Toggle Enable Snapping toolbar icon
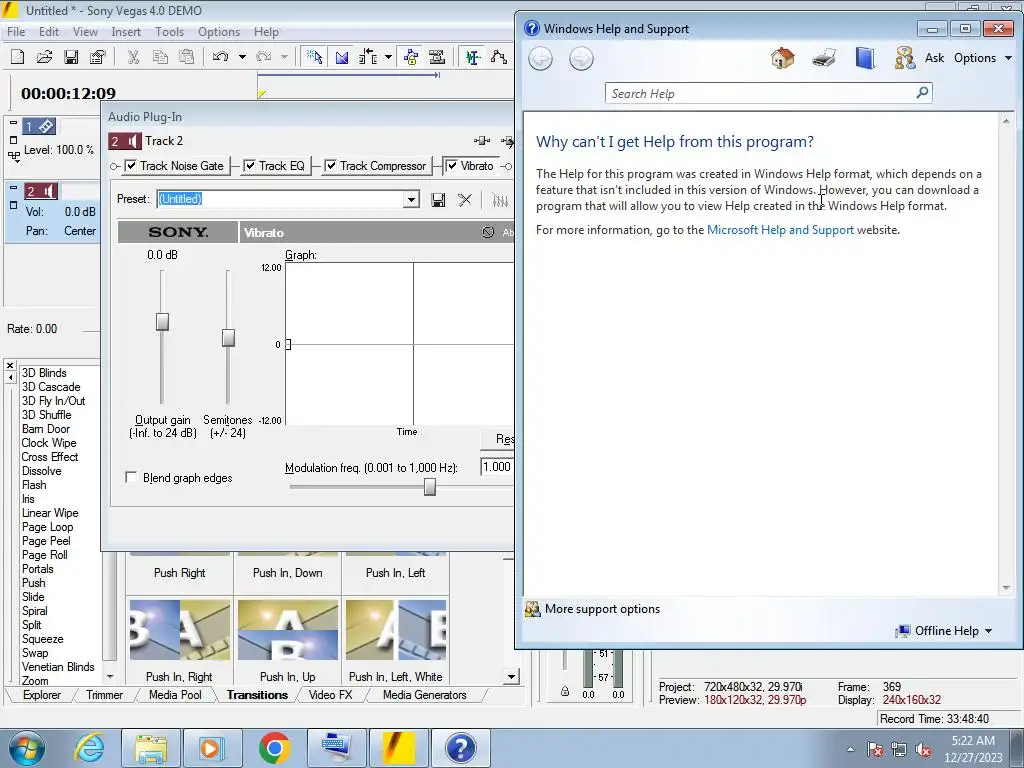 315,57
